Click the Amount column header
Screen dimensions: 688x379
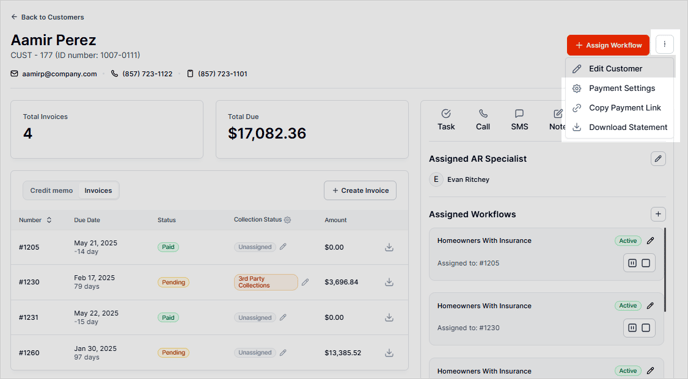336,220
